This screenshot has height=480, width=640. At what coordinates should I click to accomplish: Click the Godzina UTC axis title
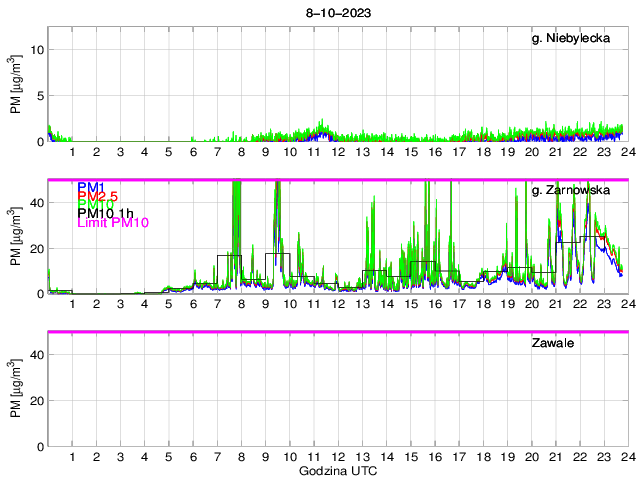(x=337, y=470)
